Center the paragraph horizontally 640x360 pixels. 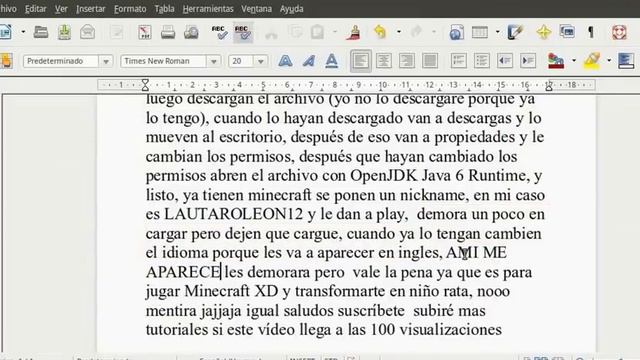coord(384,61)
